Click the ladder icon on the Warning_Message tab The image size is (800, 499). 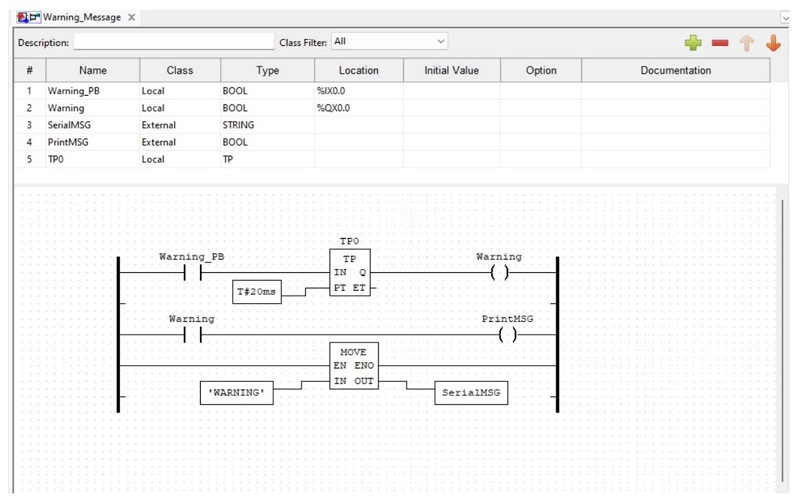point(35,17)
